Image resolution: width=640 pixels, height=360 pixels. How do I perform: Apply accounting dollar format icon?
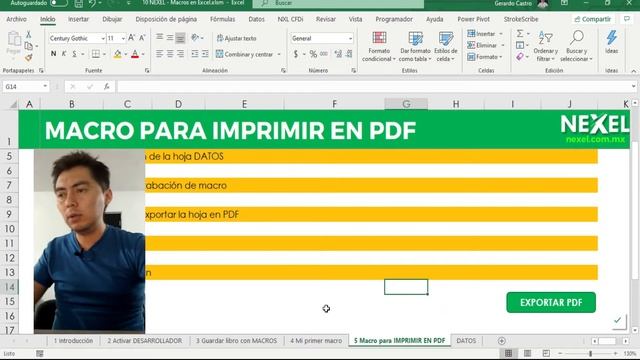tap(296, 54)
